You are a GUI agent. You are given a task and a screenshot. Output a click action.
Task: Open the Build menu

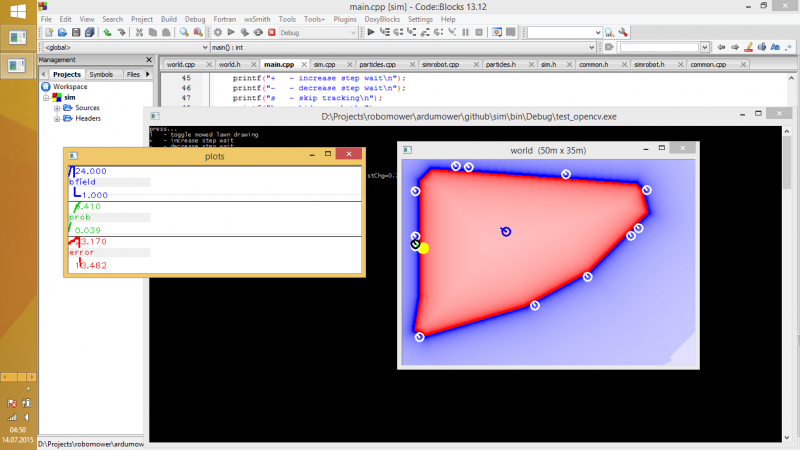[169, 19]
